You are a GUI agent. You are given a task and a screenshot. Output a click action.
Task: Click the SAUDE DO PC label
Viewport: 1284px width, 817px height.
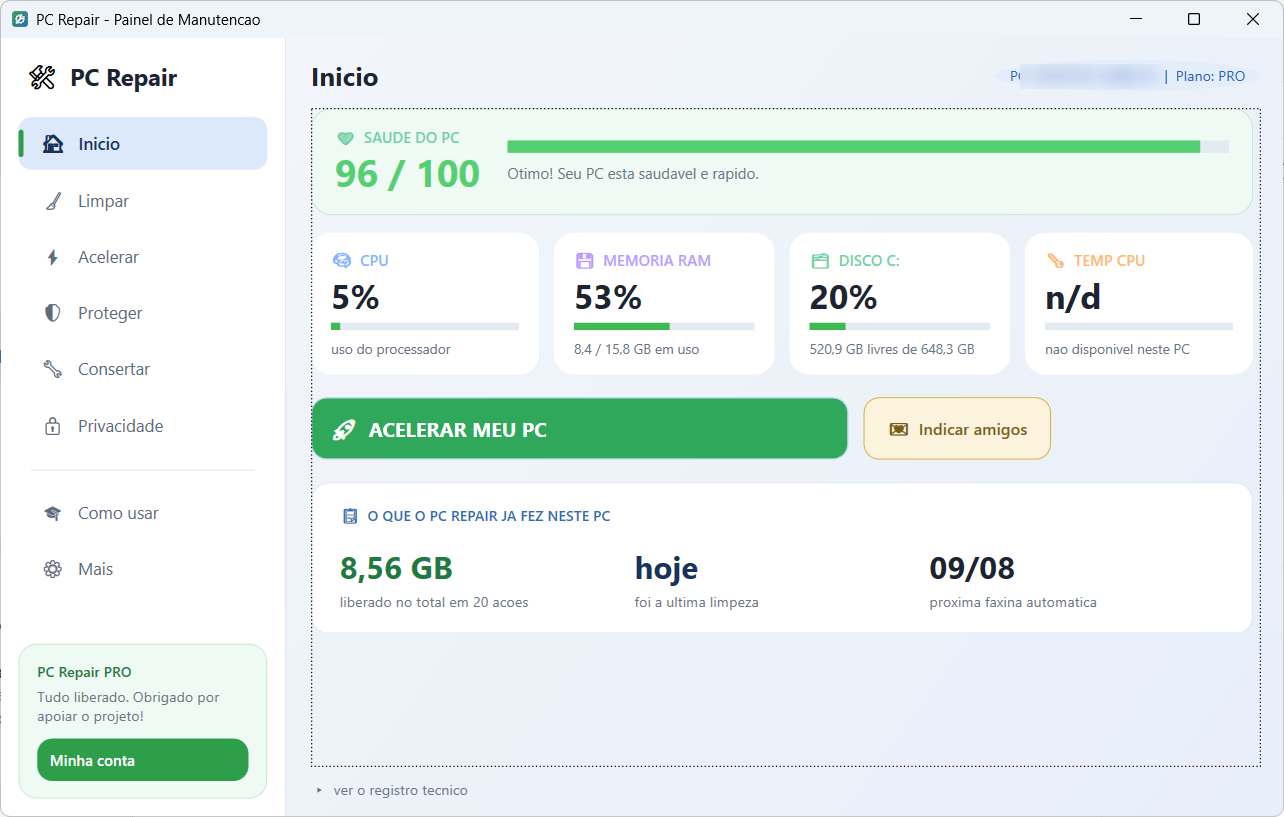point(412,138)
